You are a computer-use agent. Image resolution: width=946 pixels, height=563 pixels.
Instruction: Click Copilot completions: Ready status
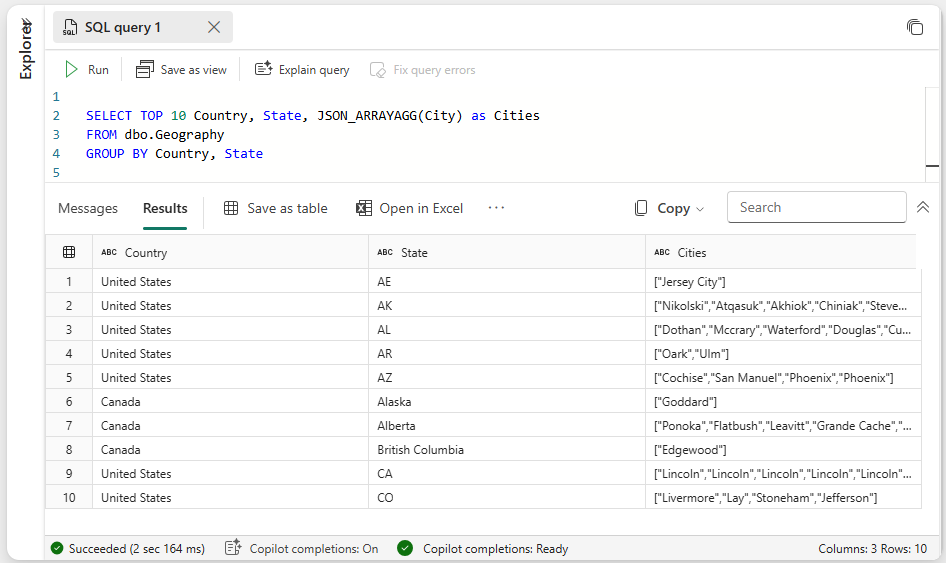[x=495, y=549]
